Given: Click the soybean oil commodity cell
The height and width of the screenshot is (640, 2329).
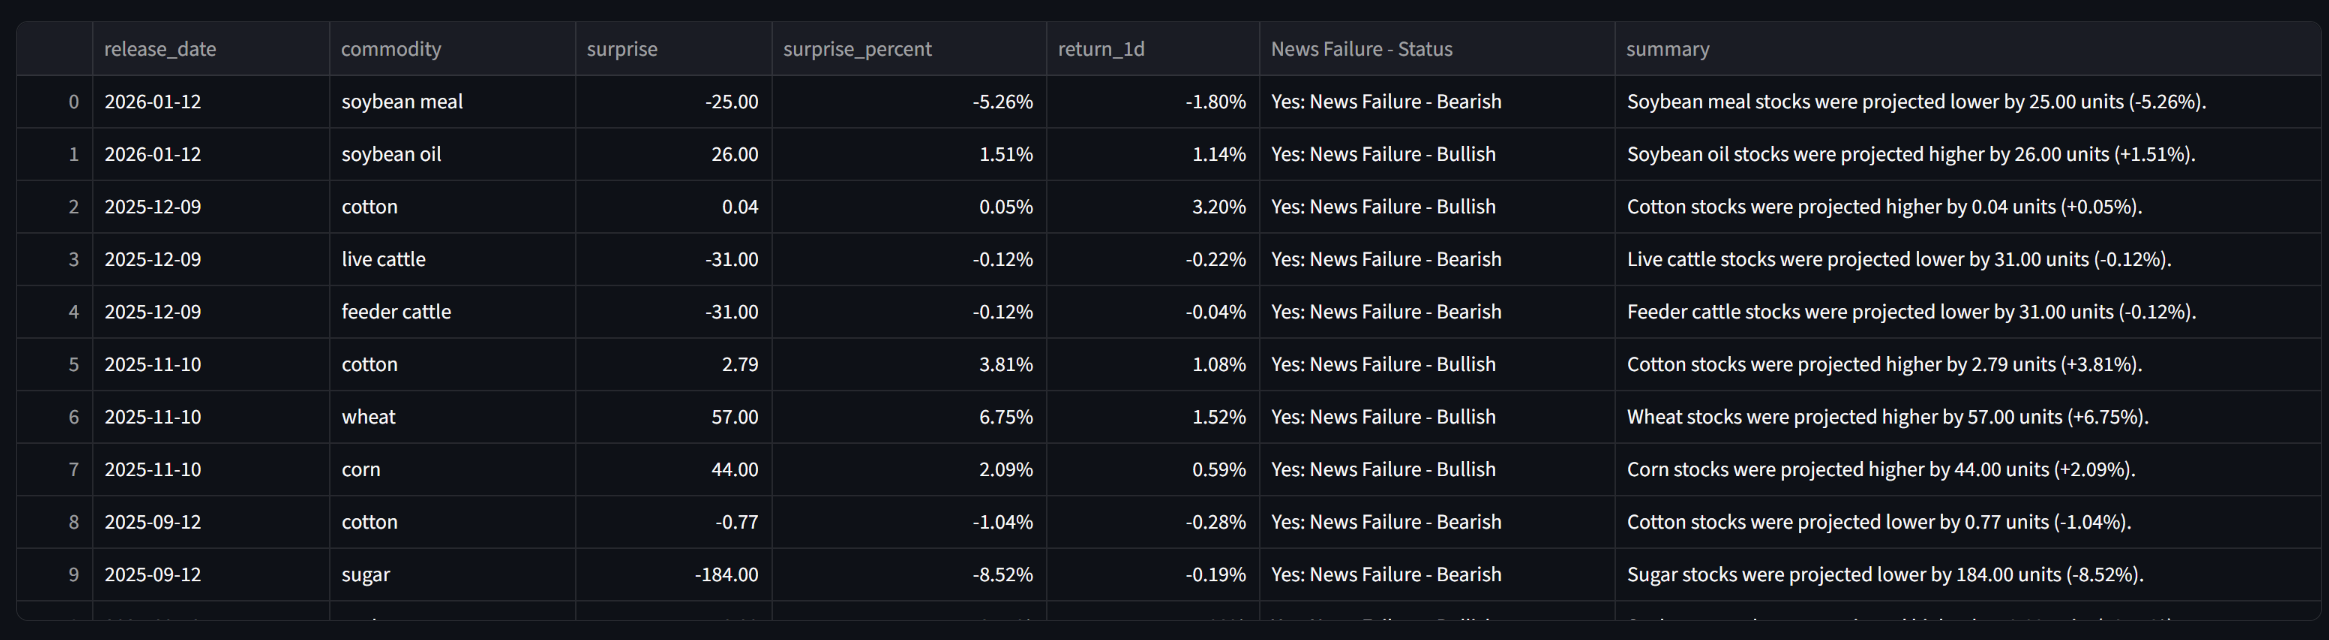Looking at the screenshot, I should (391, 154).
